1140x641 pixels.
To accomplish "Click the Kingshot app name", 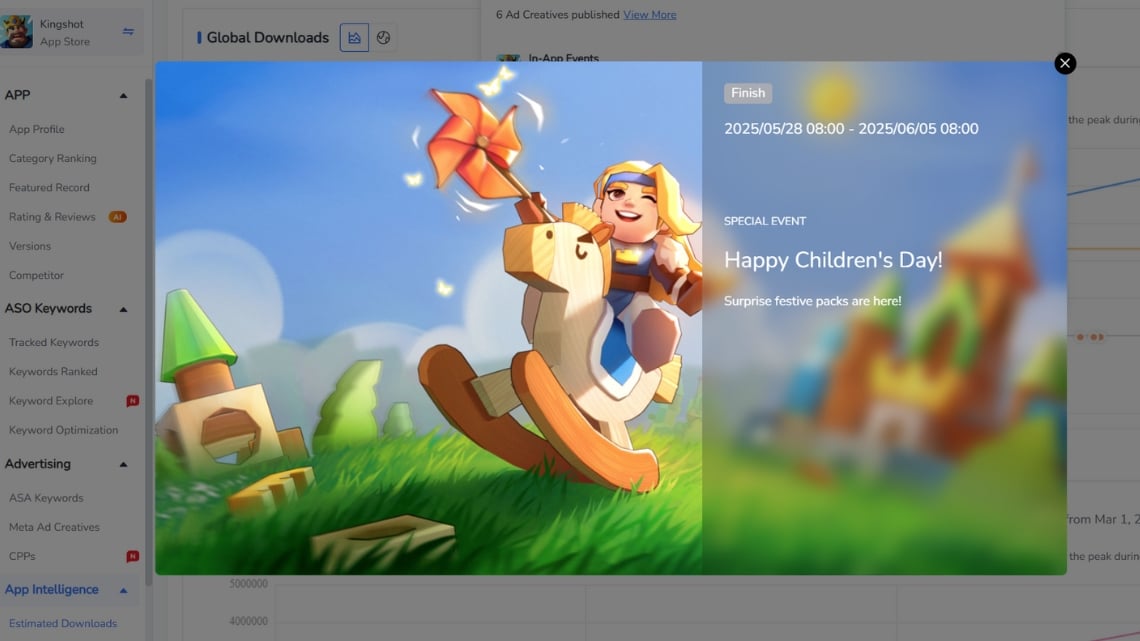I will (x=62, y=24).
